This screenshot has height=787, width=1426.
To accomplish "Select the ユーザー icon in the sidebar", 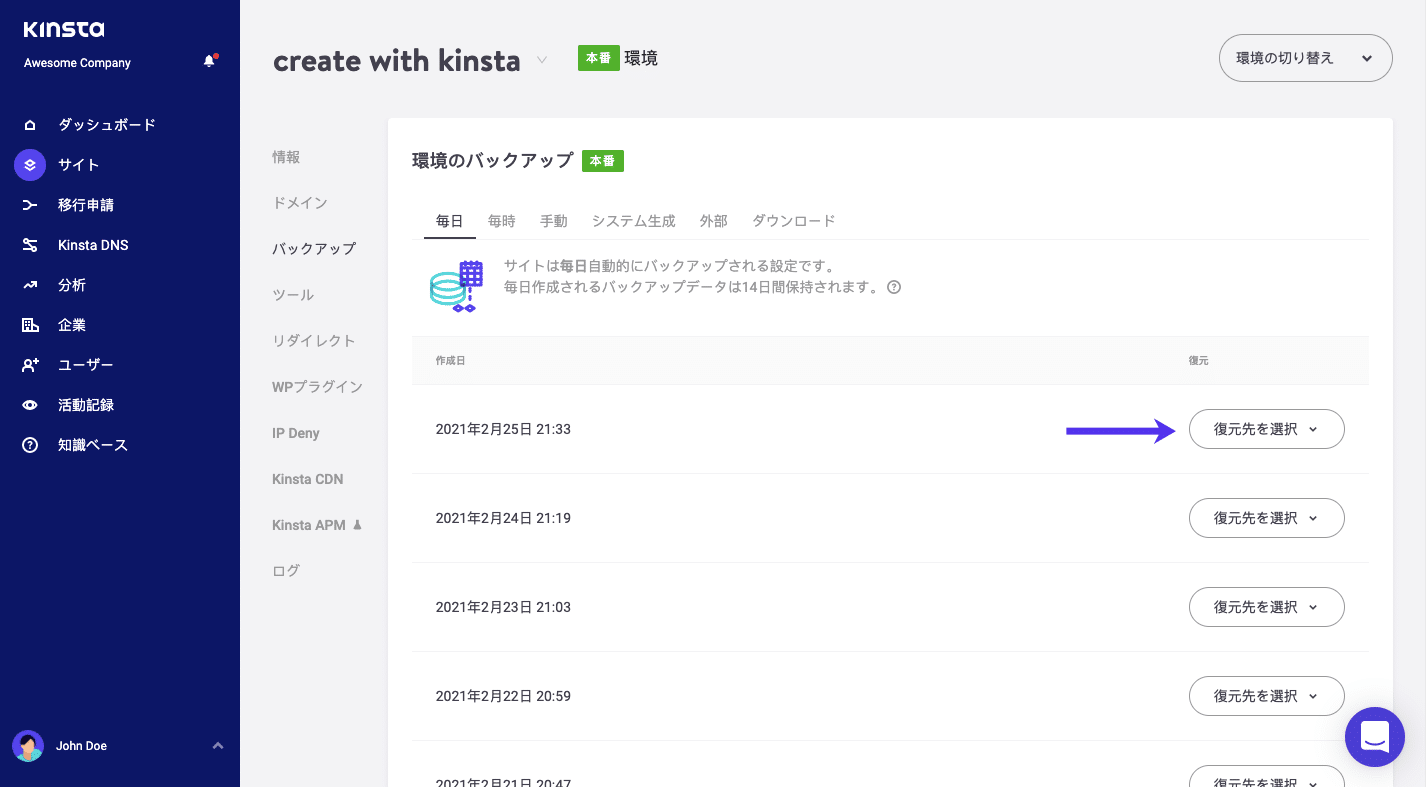I will pos(29,364).
